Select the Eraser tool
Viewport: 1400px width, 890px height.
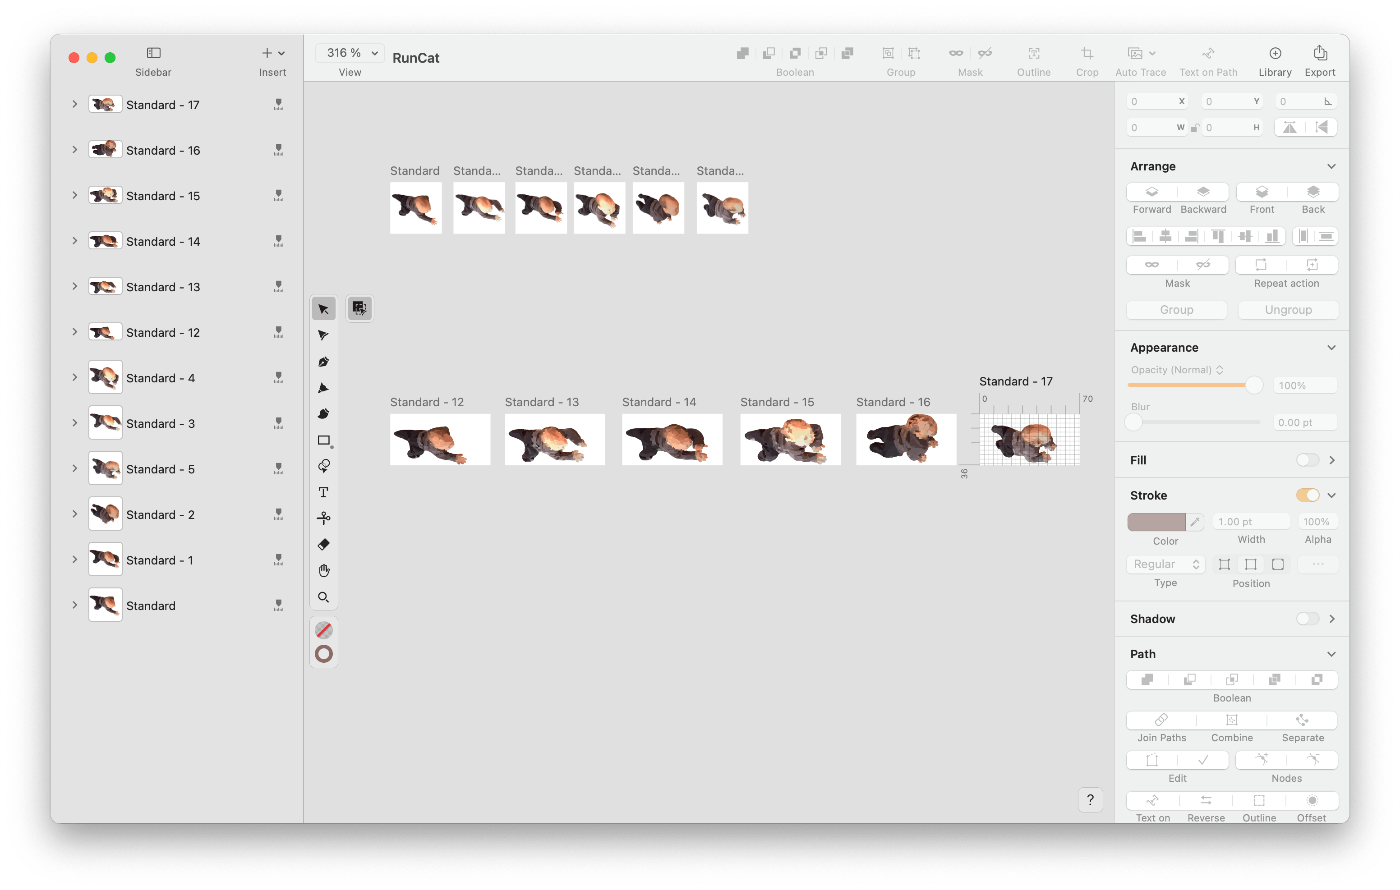click(x=323, y=544)
